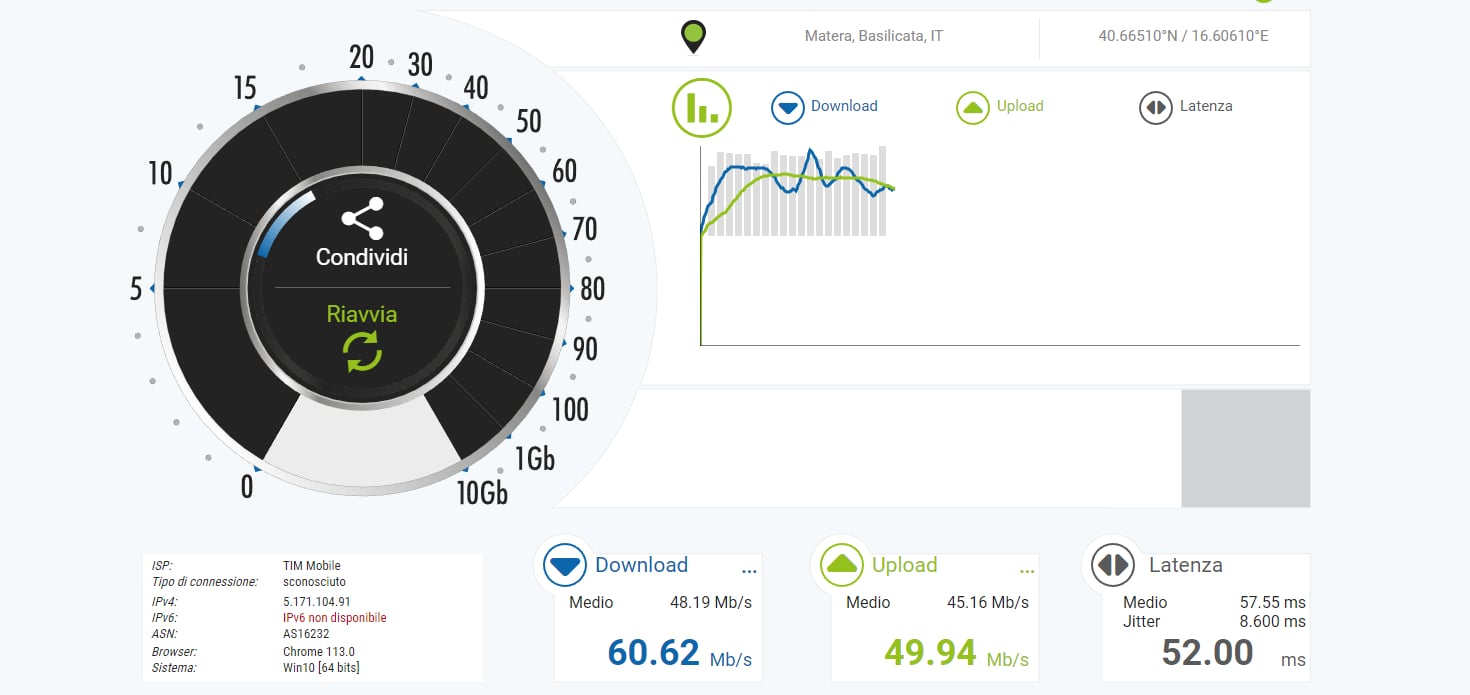Toggle the Download series in chart legend
This screenshot has width=1470, height=695.
825,107
